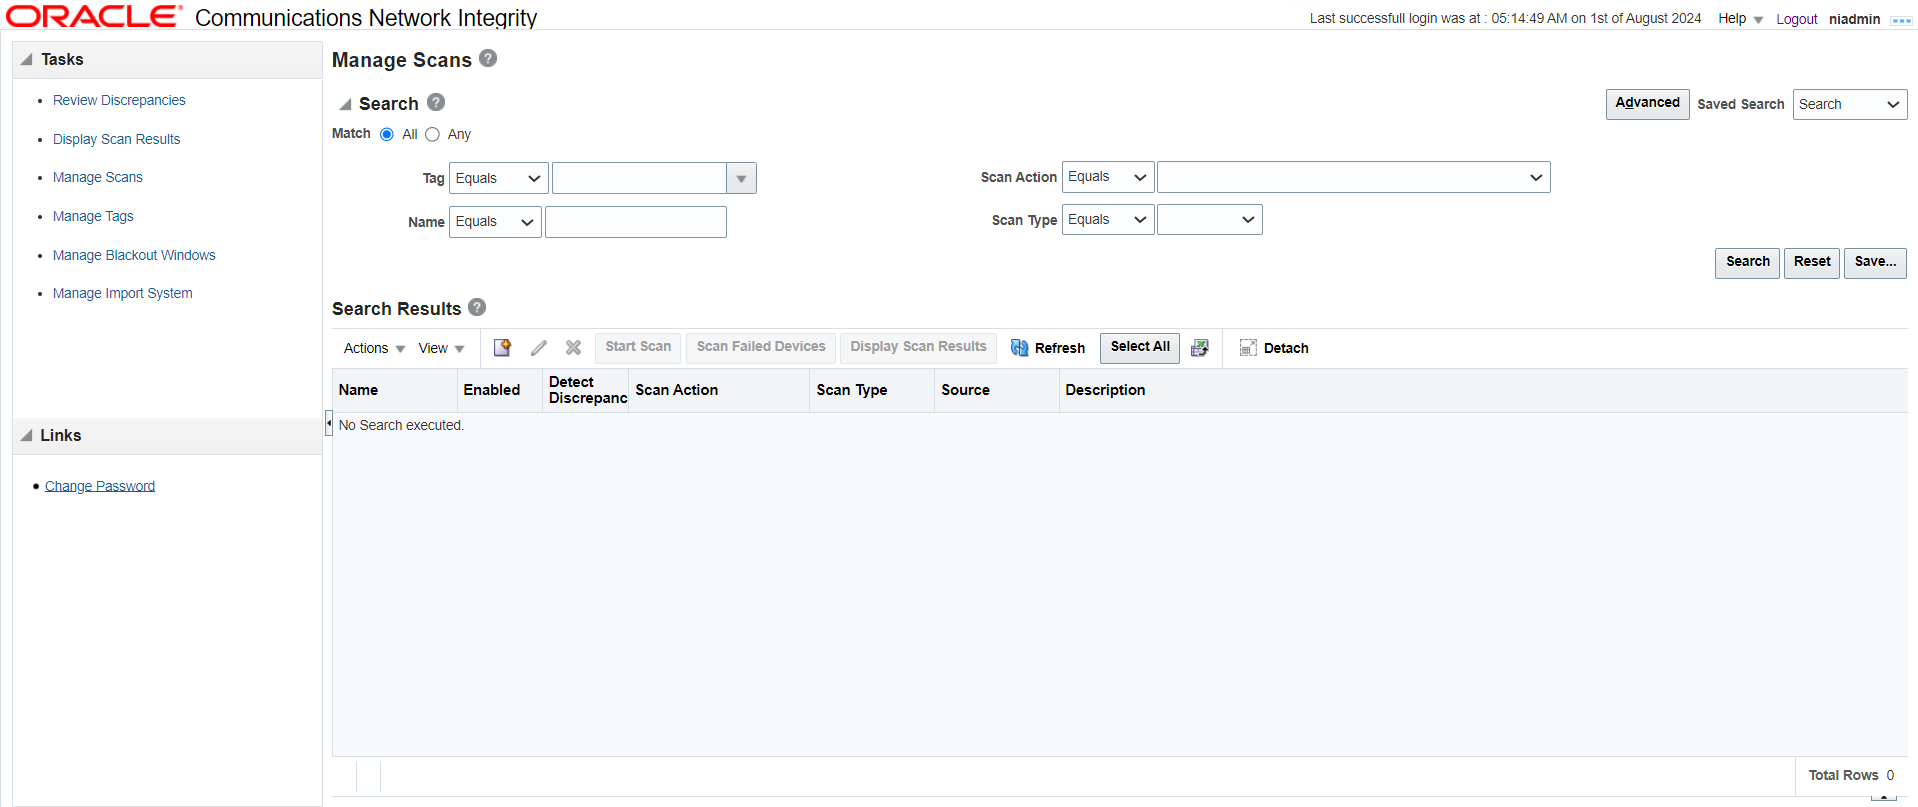1918x807 pixels.
Task: Open the Saved Search dropdown
Action: pos(1849,104)
